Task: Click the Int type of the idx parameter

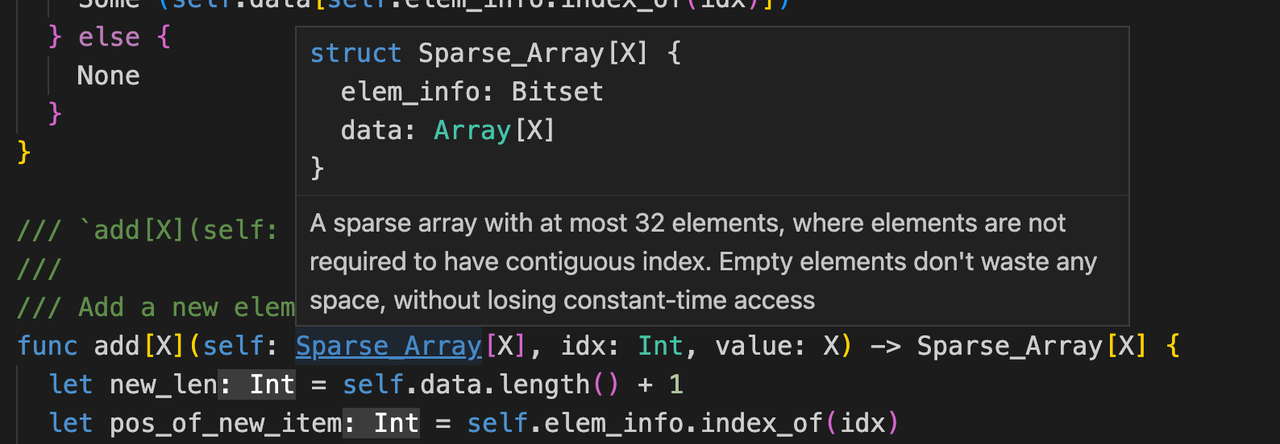Action: tap(660, 346)
